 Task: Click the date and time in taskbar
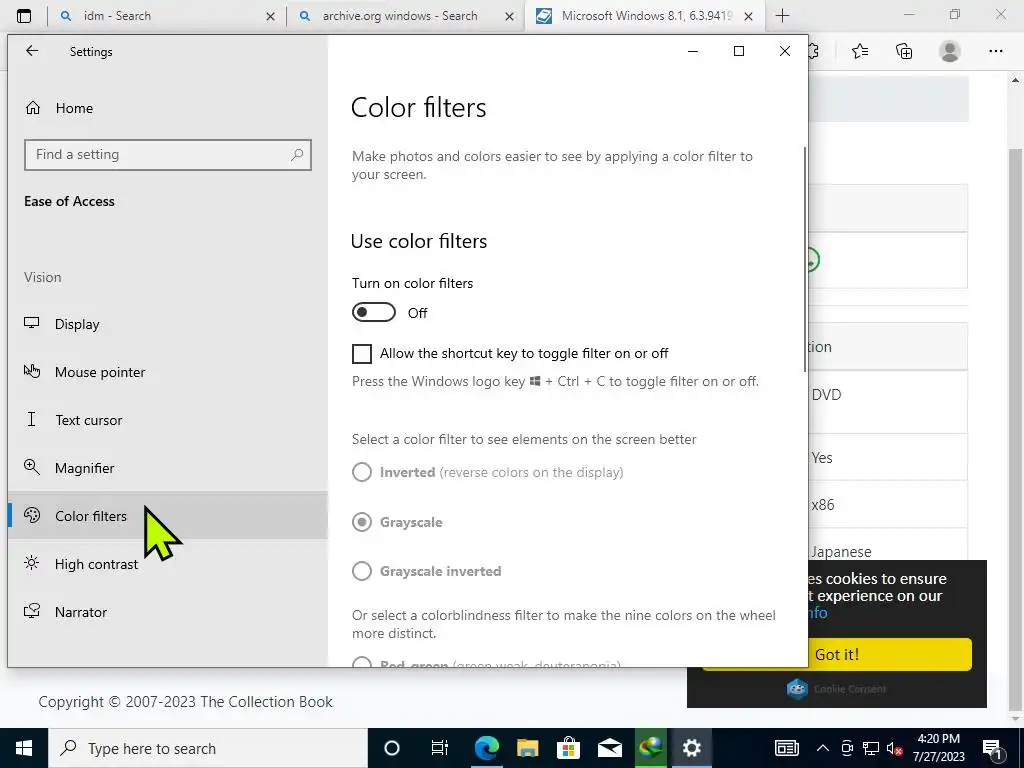coord(938,748)
